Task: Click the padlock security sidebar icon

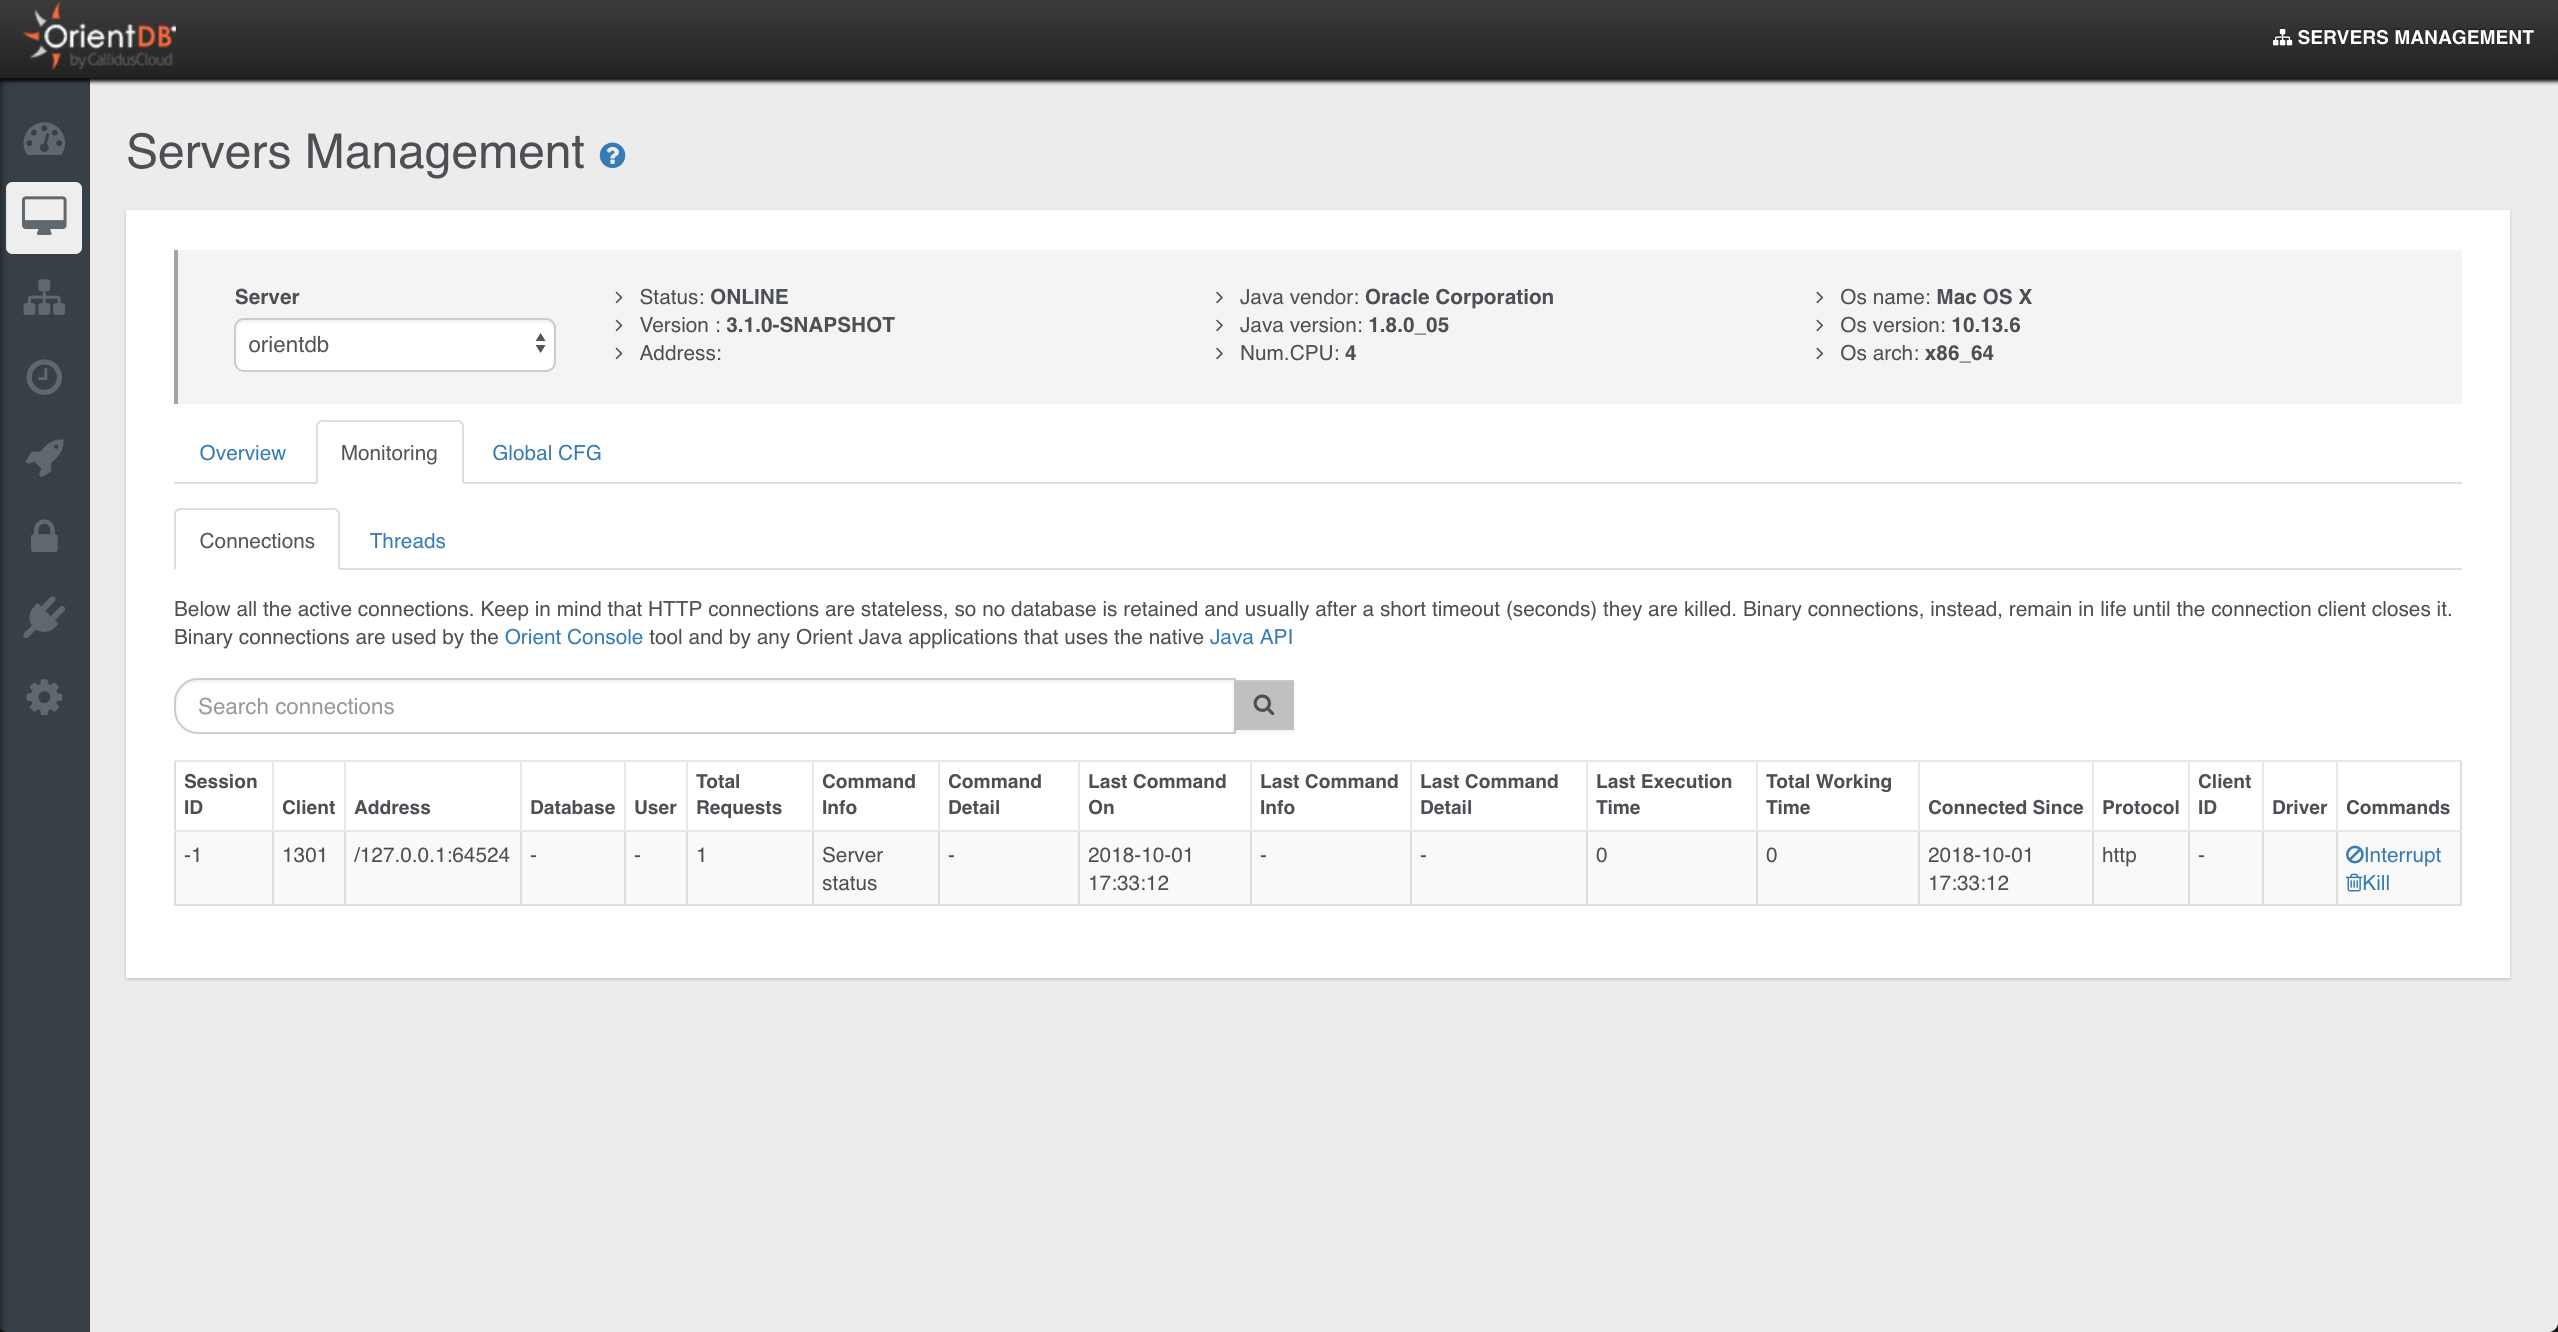Action: [44, 537]
